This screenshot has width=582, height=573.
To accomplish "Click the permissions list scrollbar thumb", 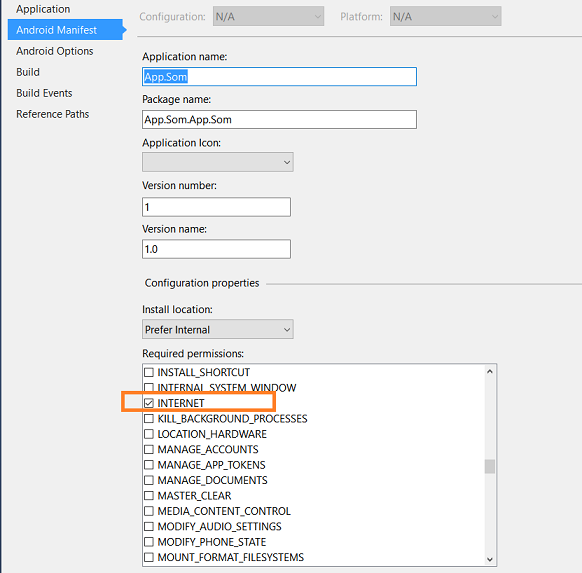I will click(x=490, y=466).
